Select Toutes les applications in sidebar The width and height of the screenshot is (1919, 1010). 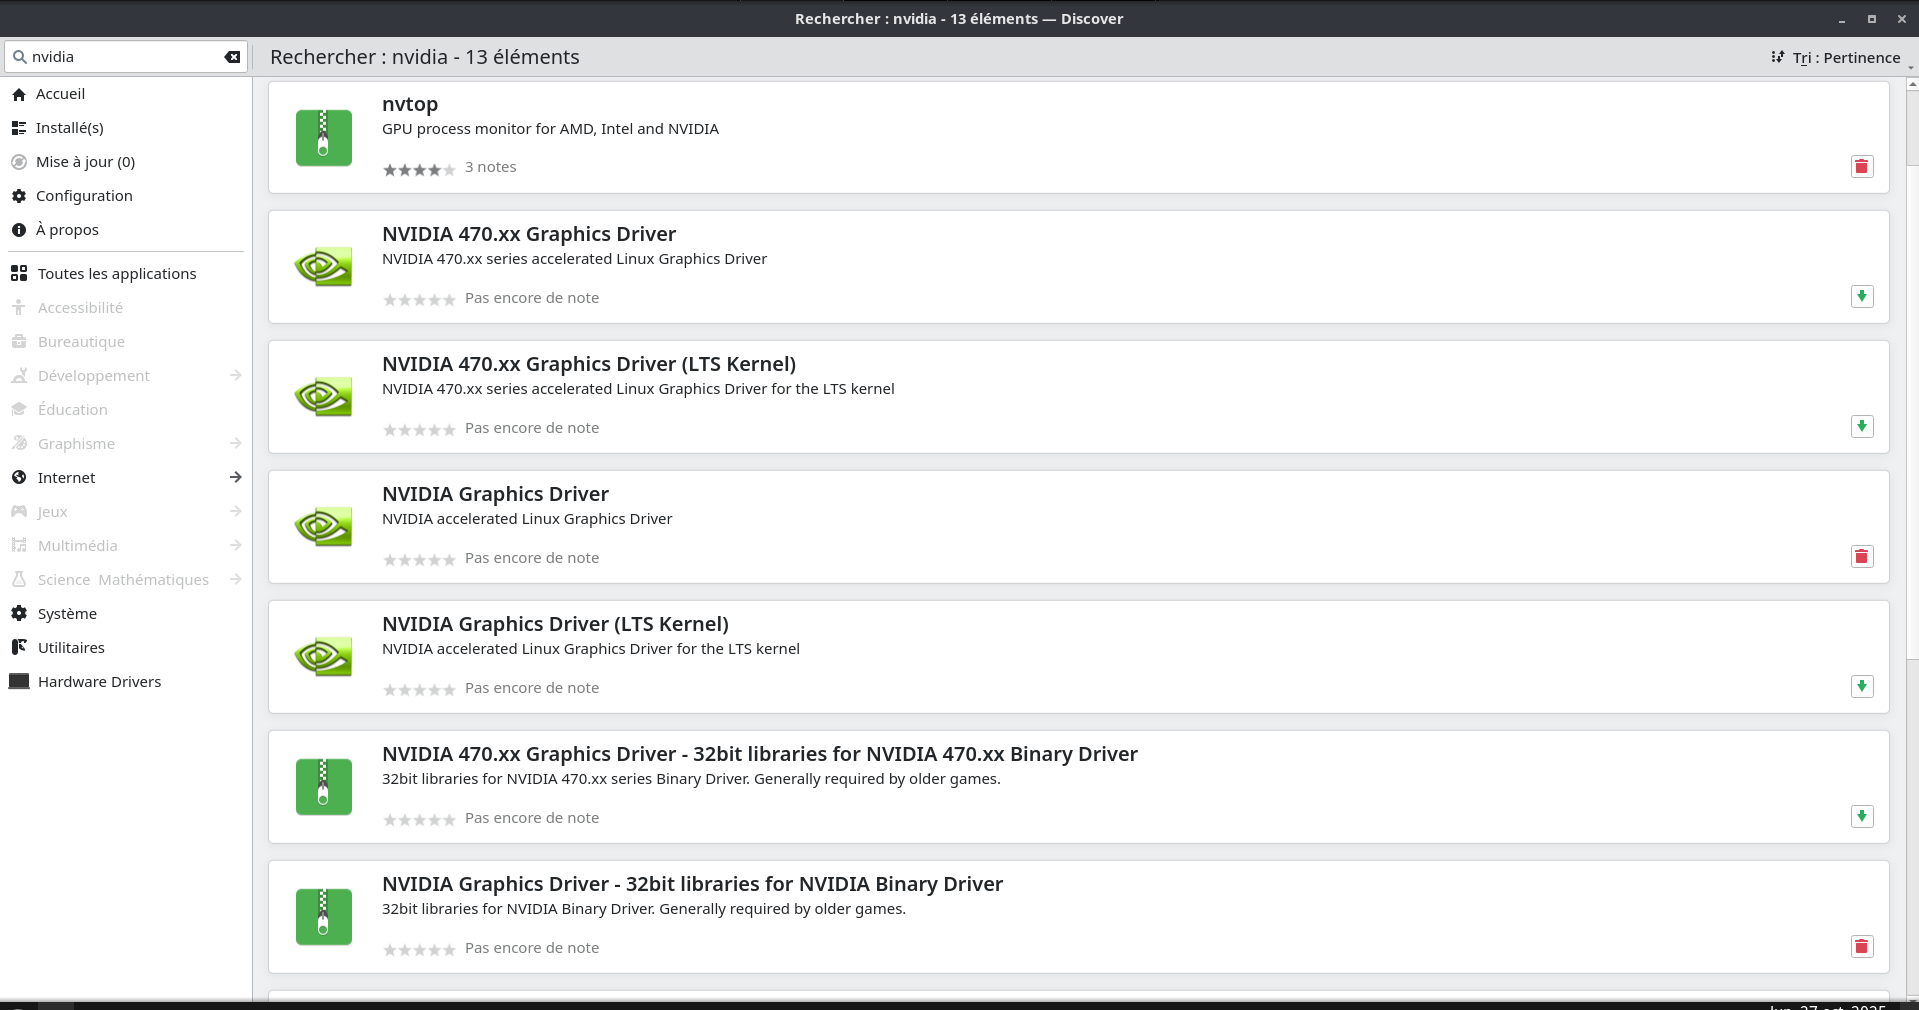click(x=116, y=273)
